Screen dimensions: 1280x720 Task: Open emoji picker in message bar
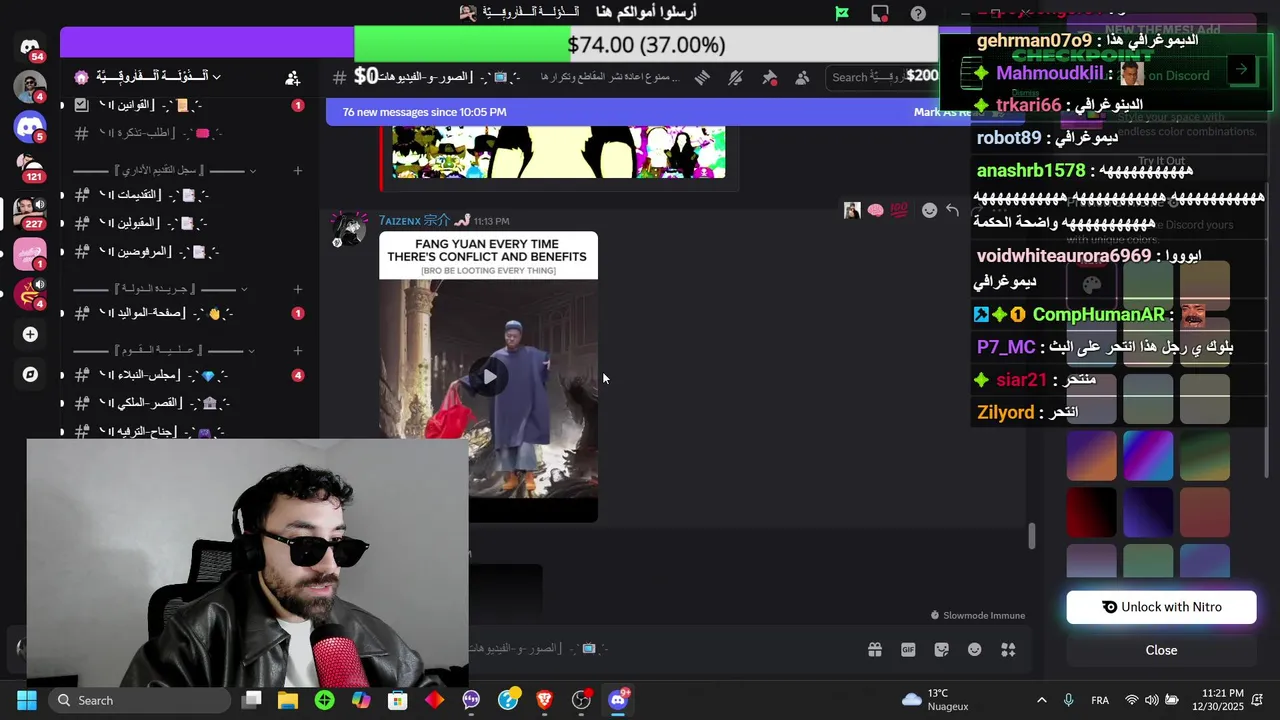pos(975,650)
